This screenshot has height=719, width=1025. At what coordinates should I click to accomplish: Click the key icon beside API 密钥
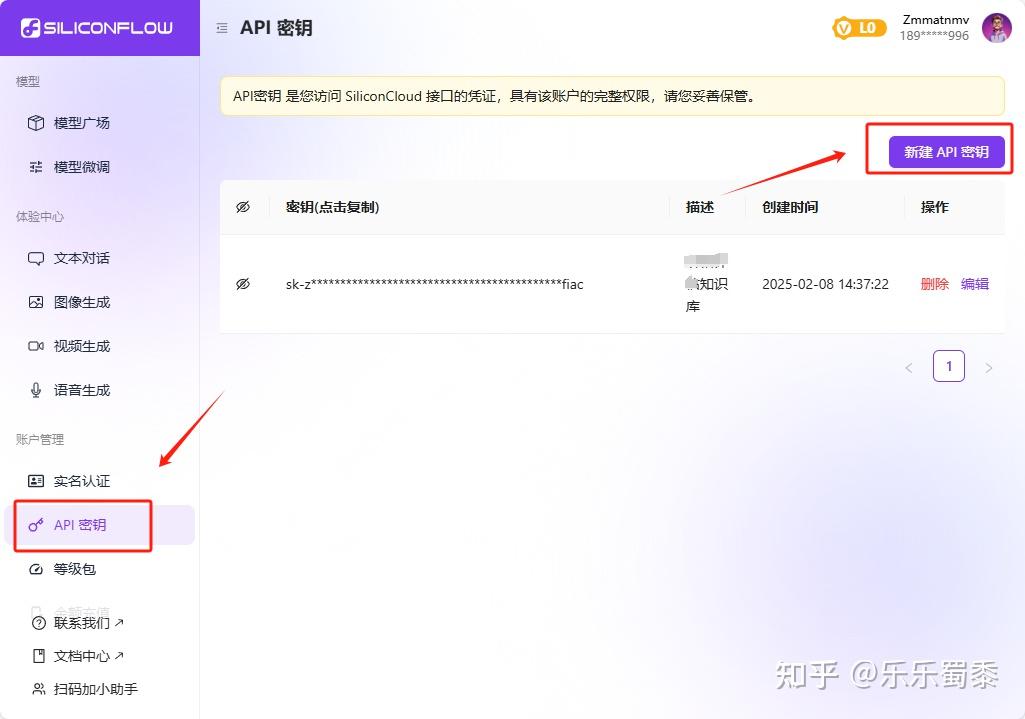point(36,525)
